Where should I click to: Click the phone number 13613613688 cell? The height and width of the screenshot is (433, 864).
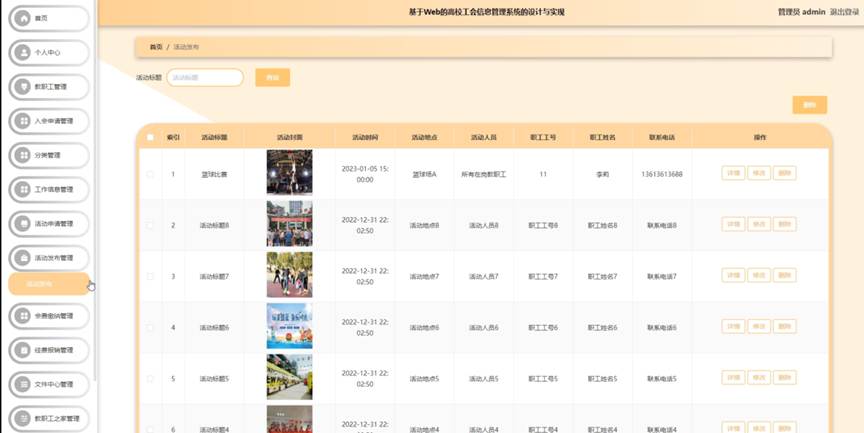662,174
